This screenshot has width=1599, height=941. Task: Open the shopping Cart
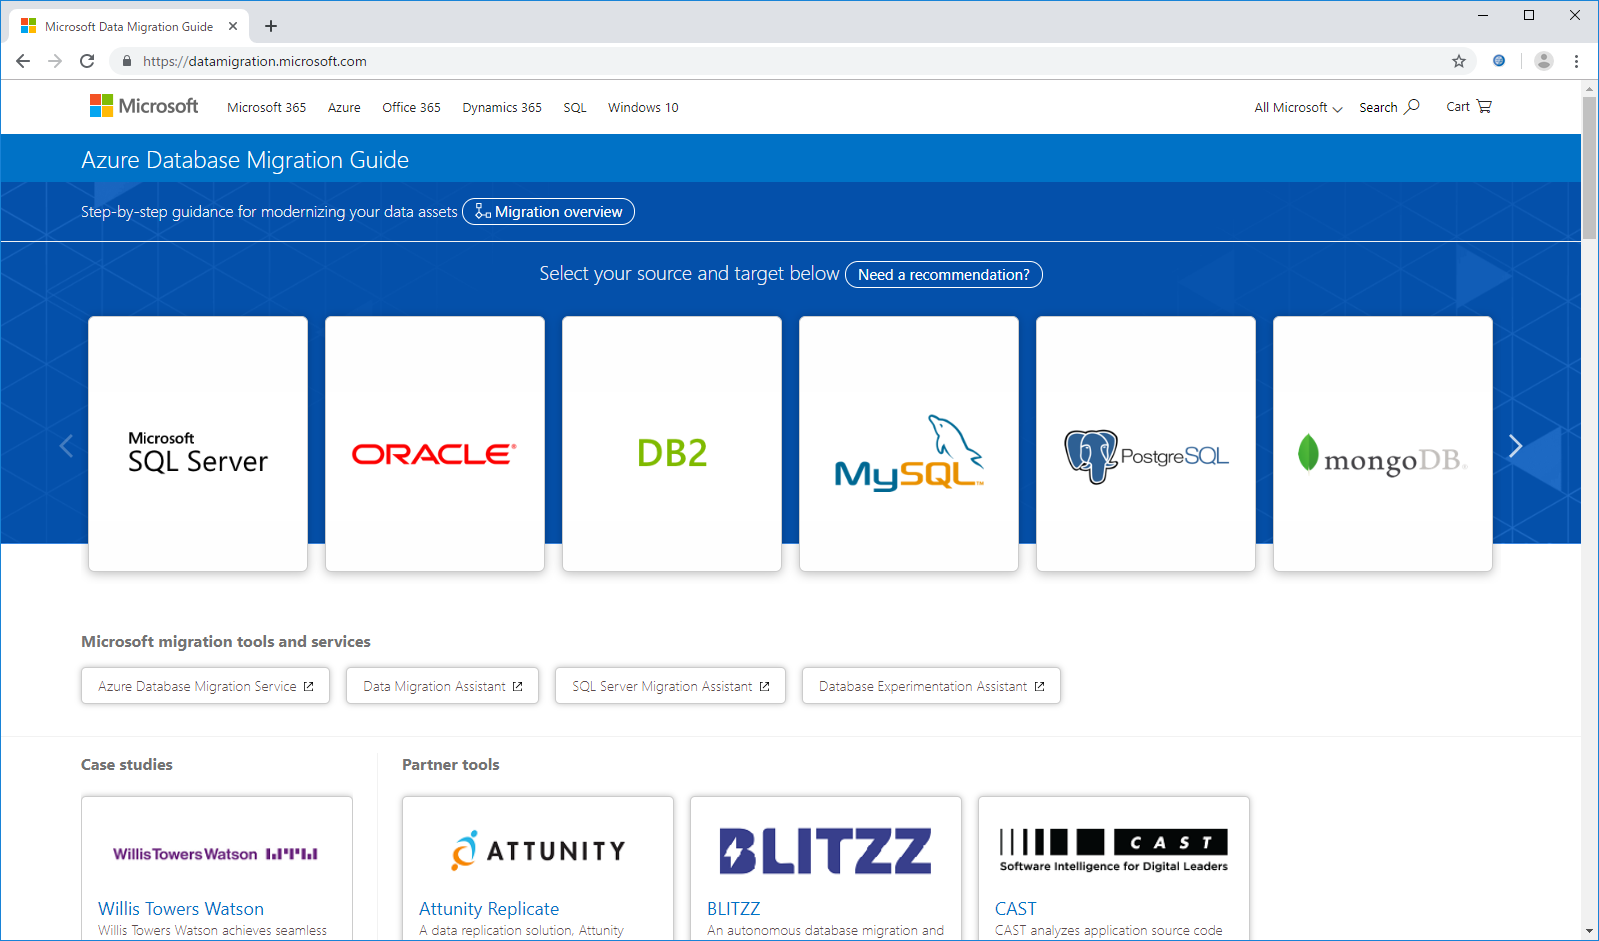(1468, 107)
